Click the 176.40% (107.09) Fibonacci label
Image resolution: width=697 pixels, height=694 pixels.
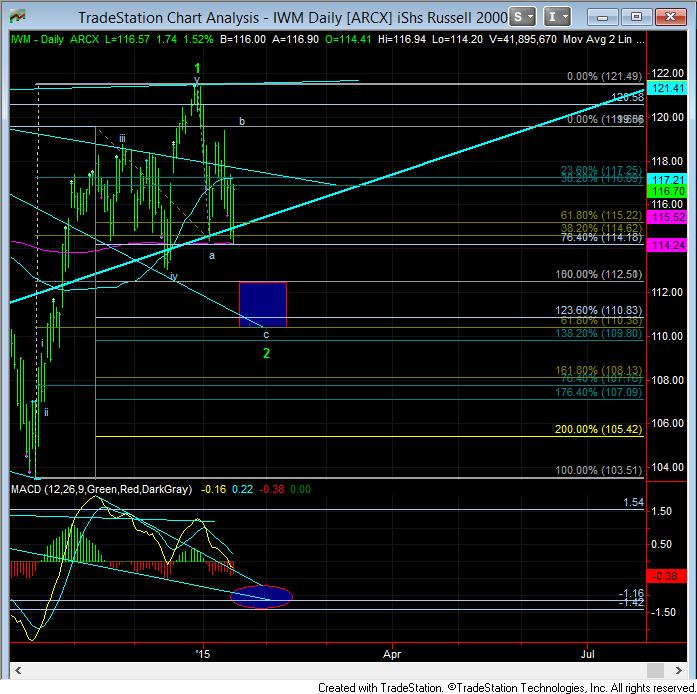599,392
